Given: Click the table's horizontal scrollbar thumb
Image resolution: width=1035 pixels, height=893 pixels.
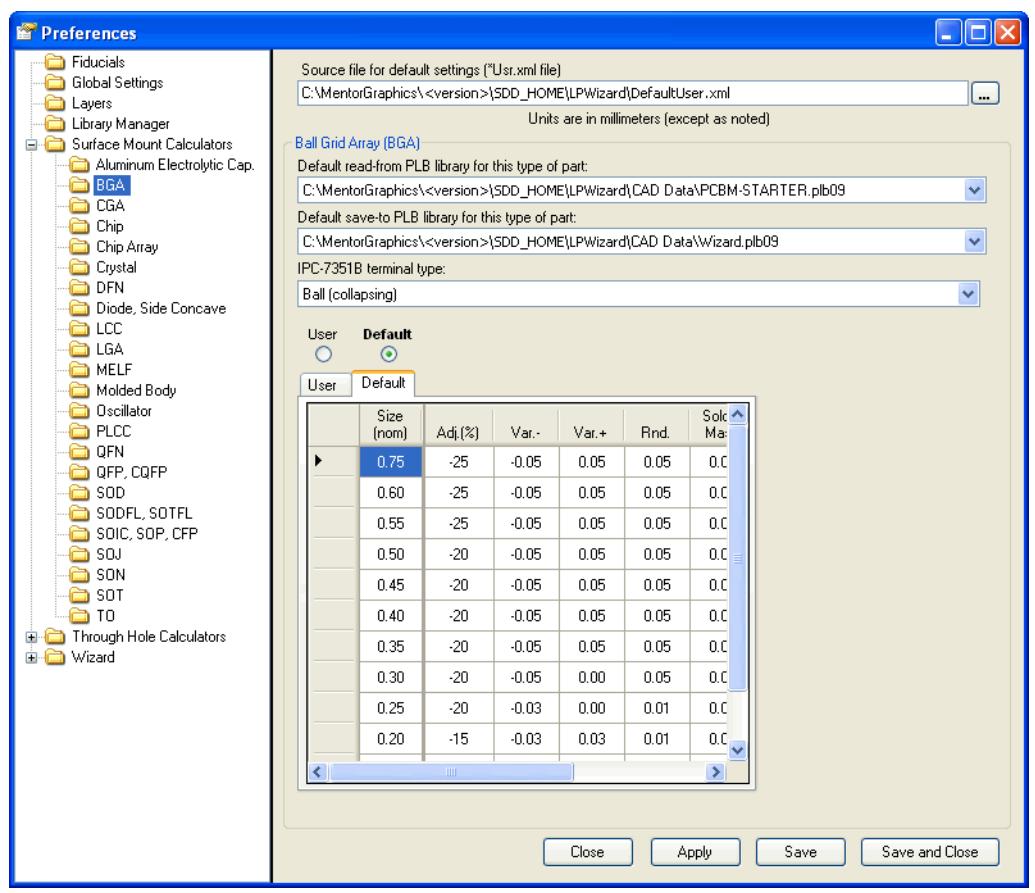Looking at the screenshot, I should pos(451,772).
